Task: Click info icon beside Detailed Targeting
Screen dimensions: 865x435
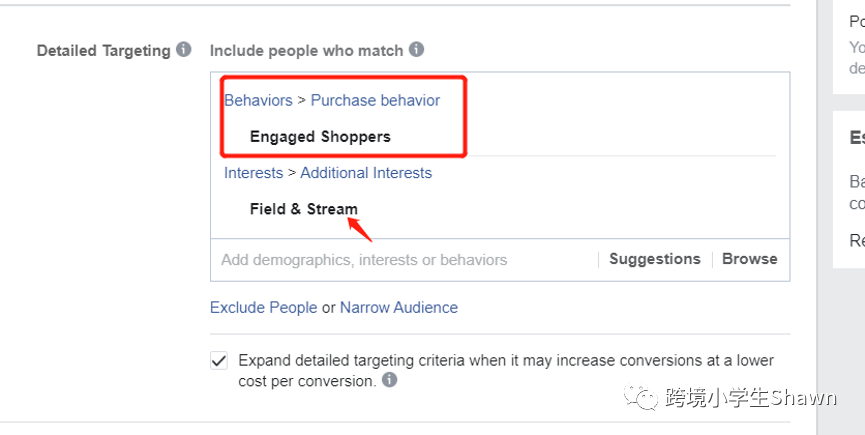Action: pos(184,50)
